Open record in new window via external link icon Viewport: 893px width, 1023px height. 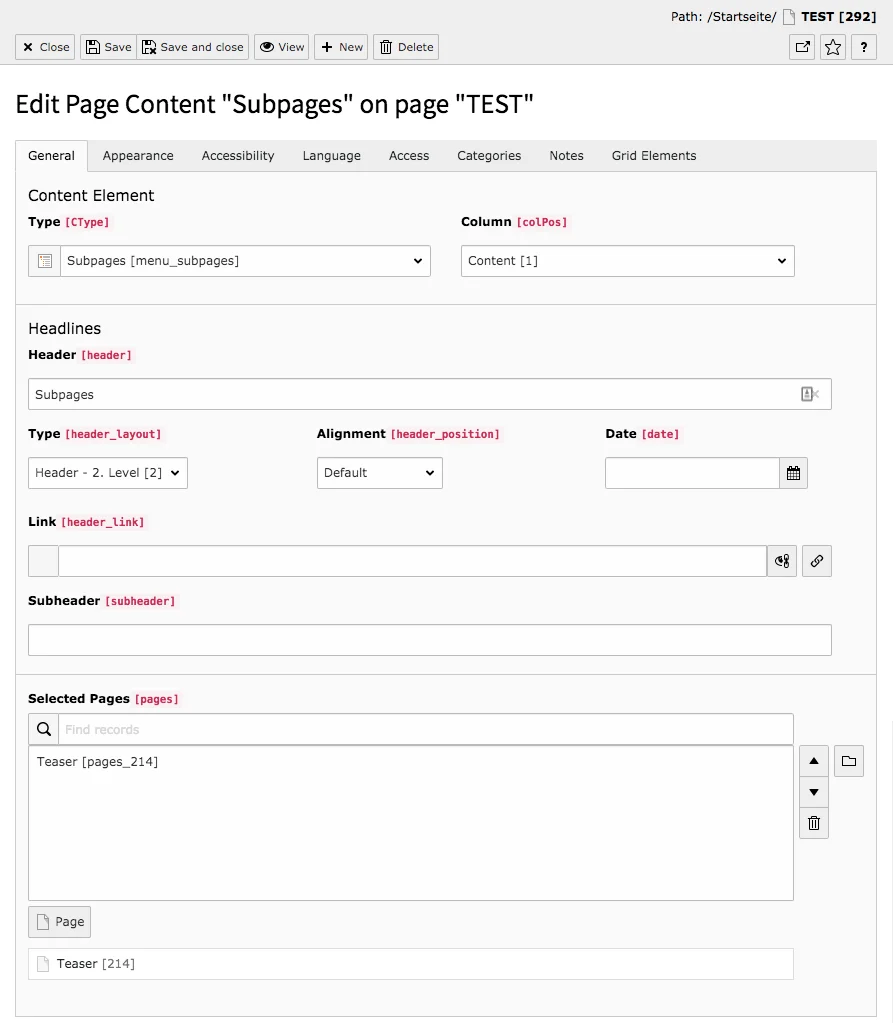[x=801, y=47]
